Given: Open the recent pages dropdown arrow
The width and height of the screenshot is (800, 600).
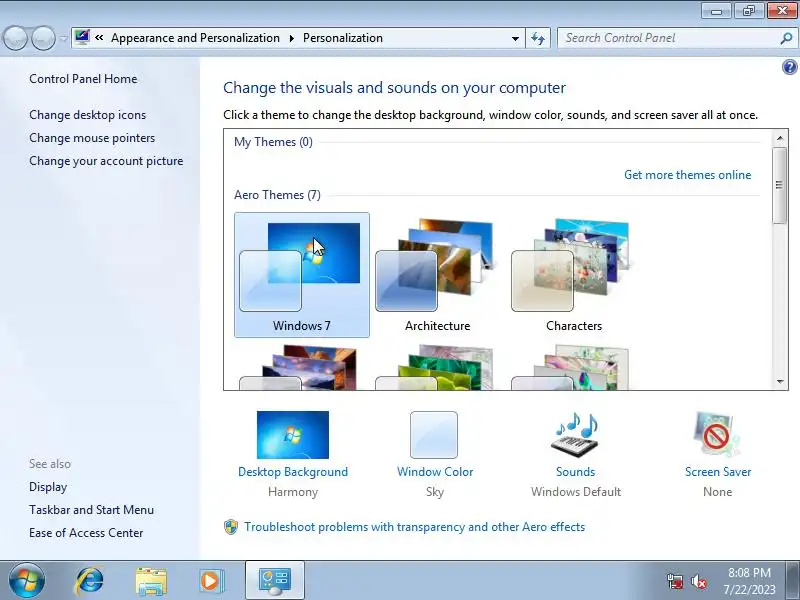Looking at the screenshot, I should (63, 39).
